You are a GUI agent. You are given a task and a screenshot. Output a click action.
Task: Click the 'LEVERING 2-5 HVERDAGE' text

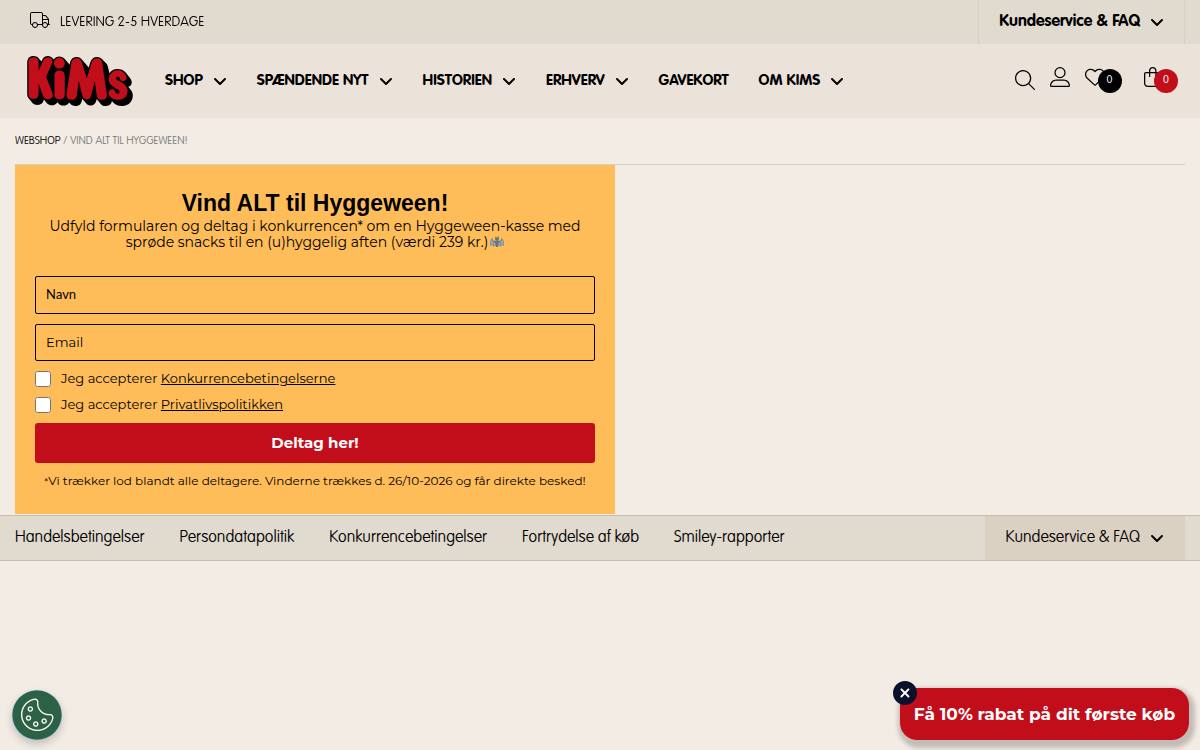pyautogui.click(x=132, y=21)
